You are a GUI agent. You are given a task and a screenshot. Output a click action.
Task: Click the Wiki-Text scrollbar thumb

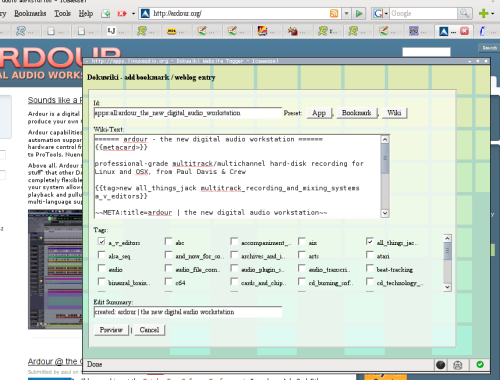(385, 159)
